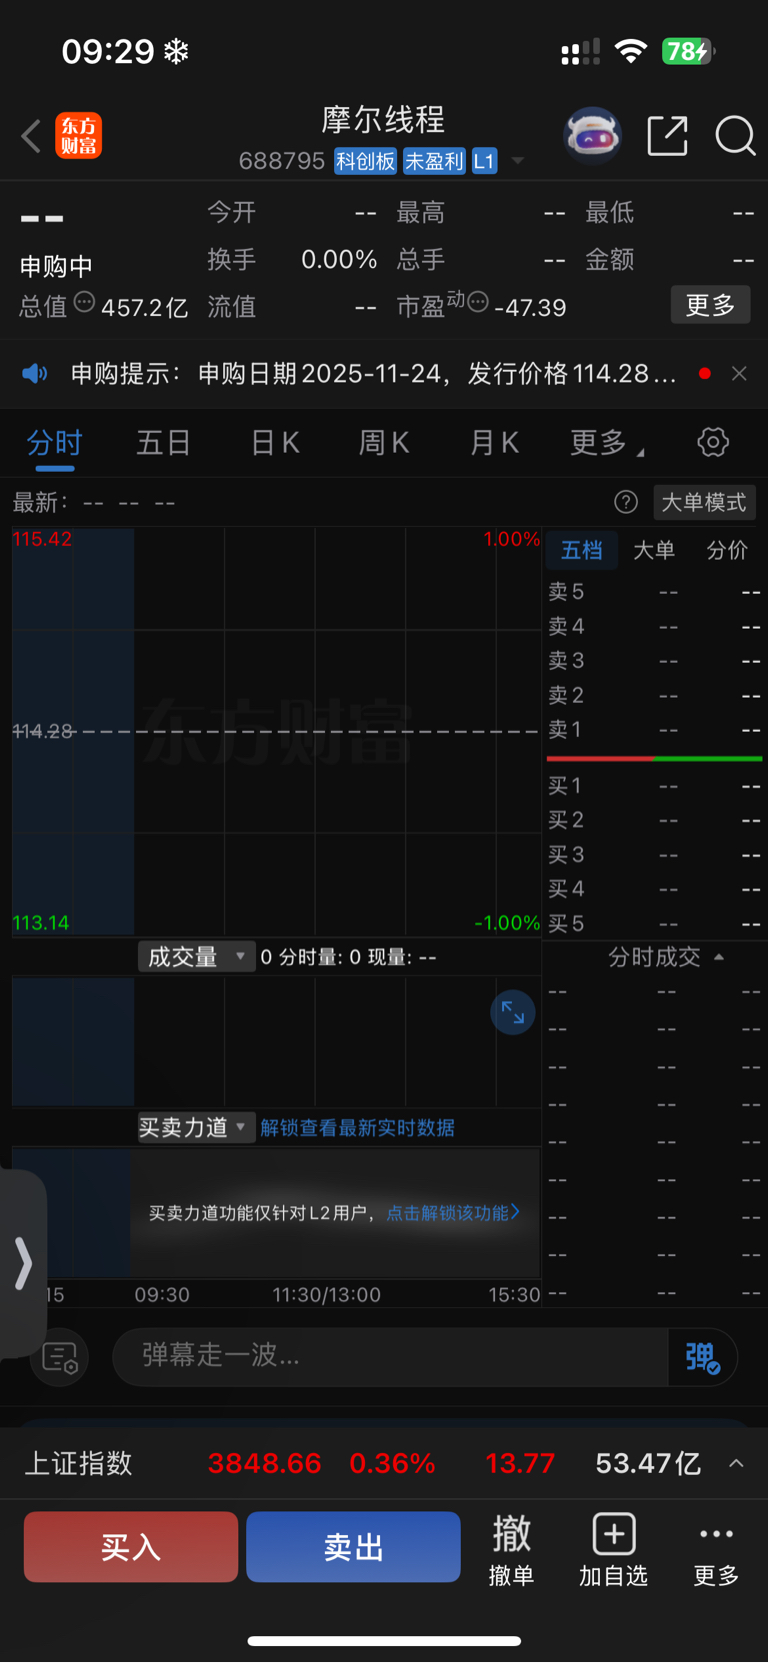Screen dimensions: 768x1663
Task: Tap the 457.2亿 total value
Action: [145, 308]
